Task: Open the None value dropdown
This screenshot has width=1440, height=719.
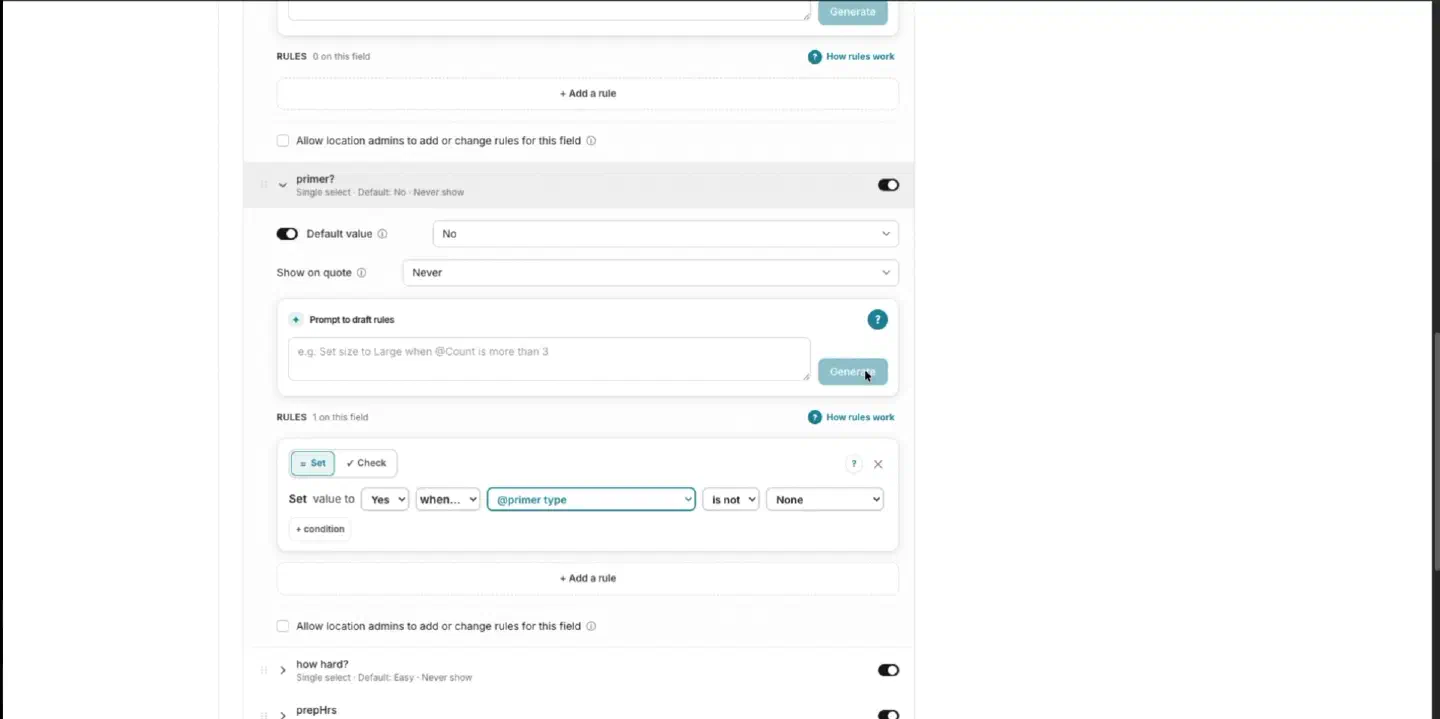Action: (x=825, y=499)
